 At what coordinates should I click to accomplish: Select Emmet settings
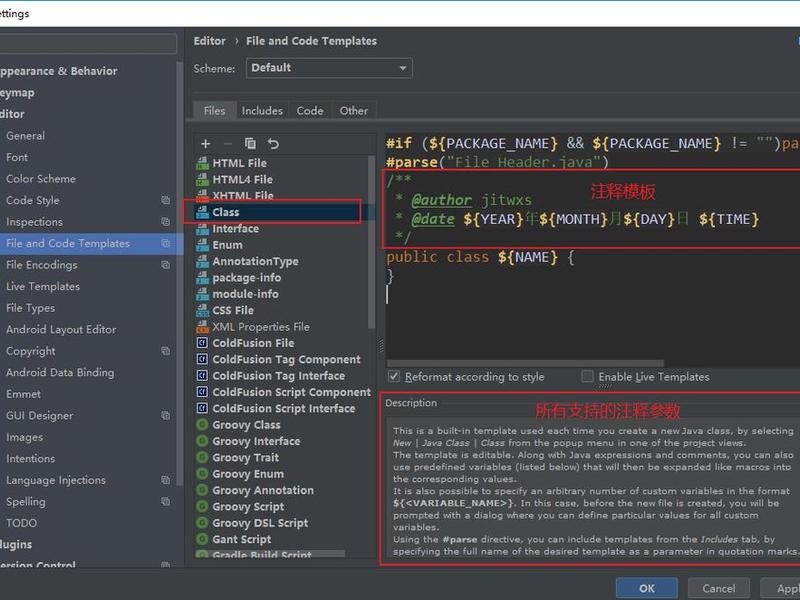click(23, 394)
